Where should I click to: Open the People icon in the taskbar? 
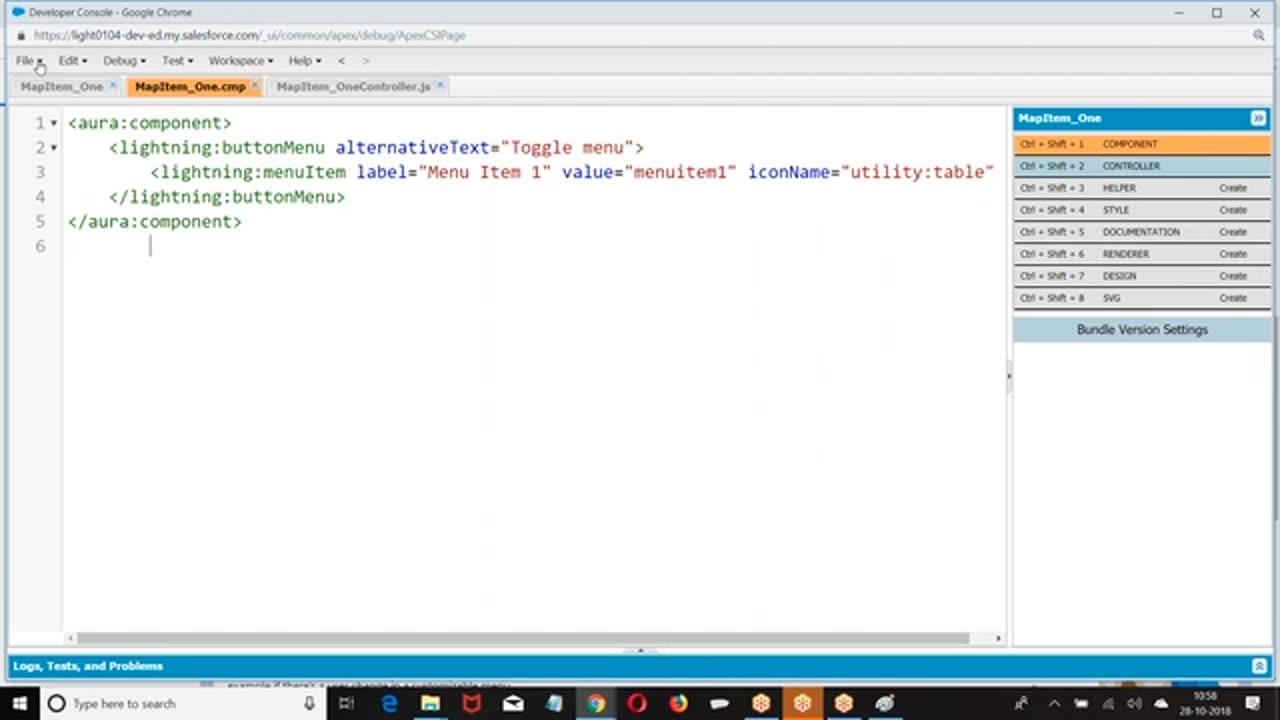(x=1020, y=704)
